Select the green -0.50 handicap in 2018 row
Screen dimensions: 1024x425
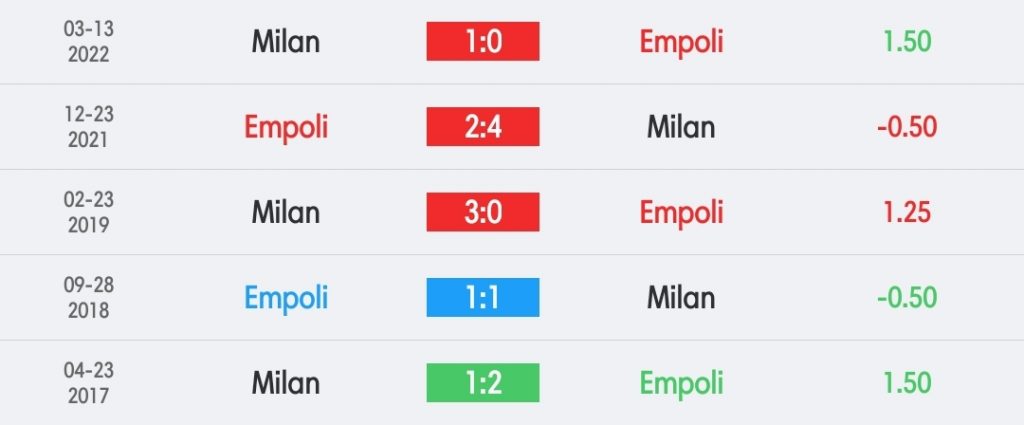point(907,297)
